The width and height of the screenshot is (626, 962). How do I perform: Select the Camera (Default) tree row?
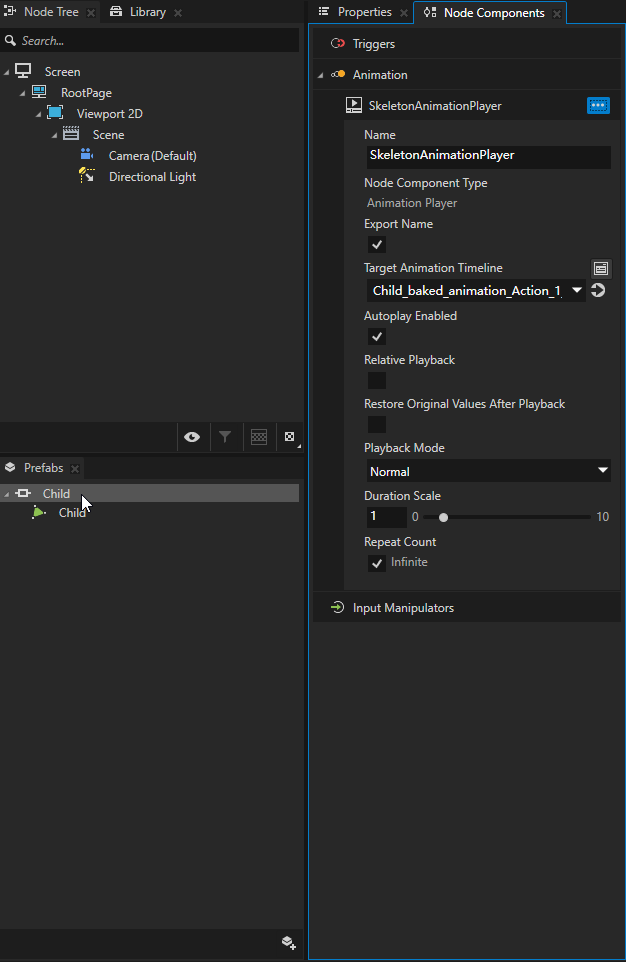(x=152, y=155)
